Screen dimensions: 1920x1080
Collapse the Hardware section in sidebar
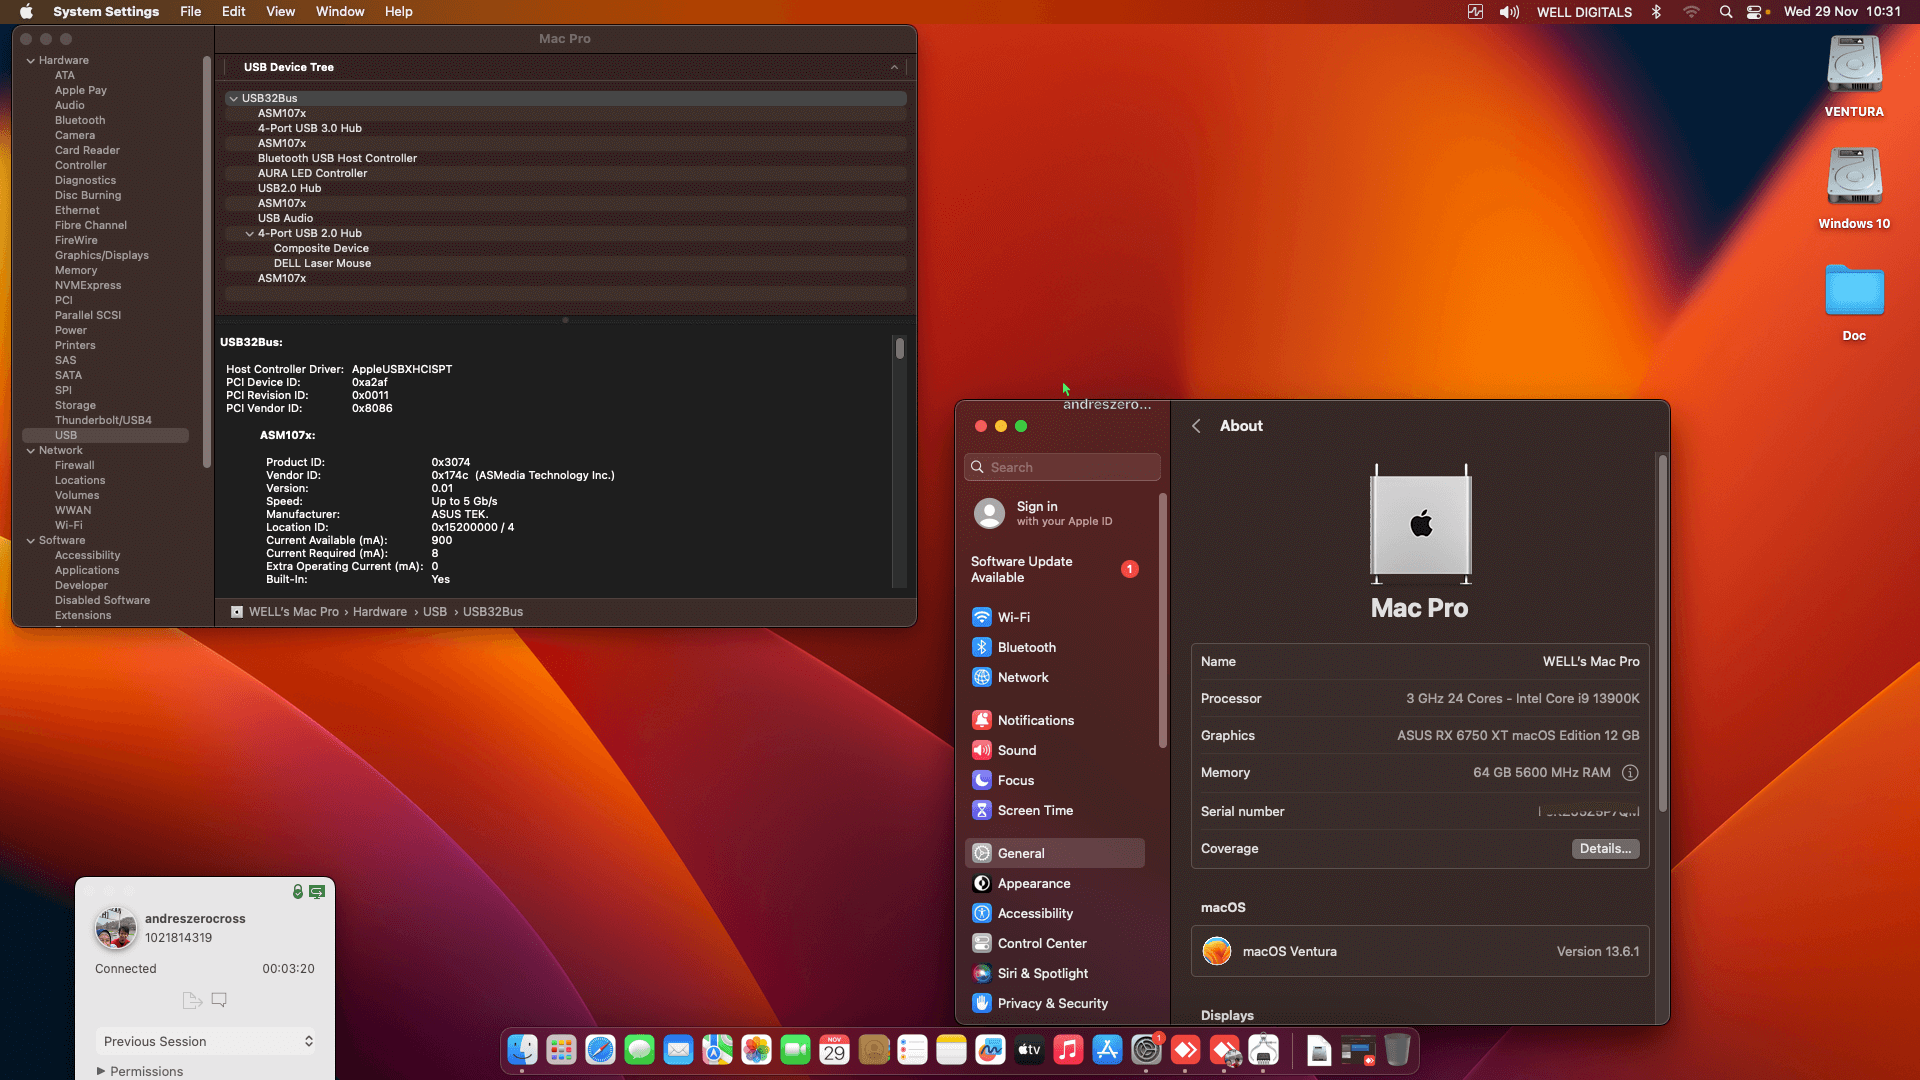click(31, 61)
